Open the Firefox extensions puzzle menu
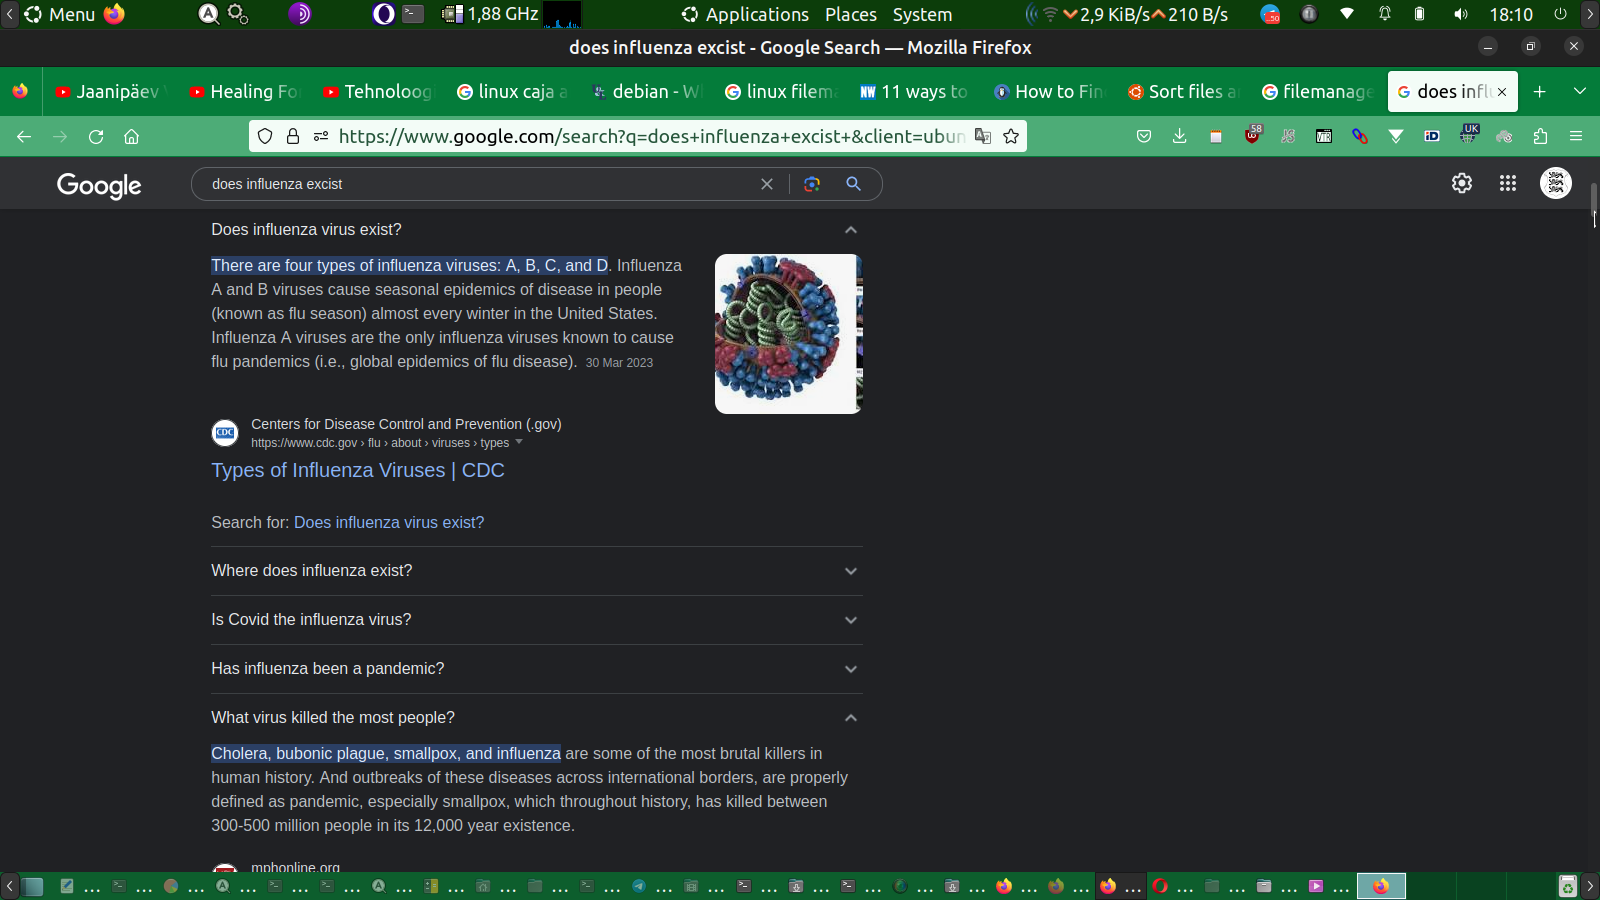This screenshot has height=900, width=1600. [1540, 136]
